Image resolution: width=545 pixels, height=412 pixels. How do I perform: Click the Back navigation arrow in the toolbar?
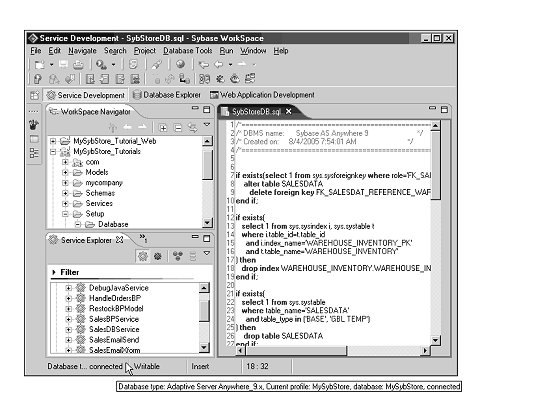219,64
